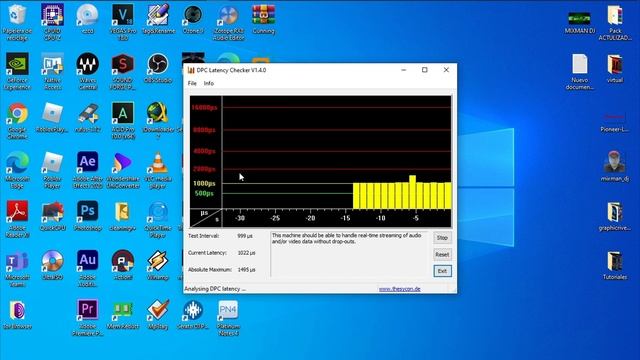Launch QuickCPU from desktop
This screenshot has width=640, height=360.
coord(52,216)
